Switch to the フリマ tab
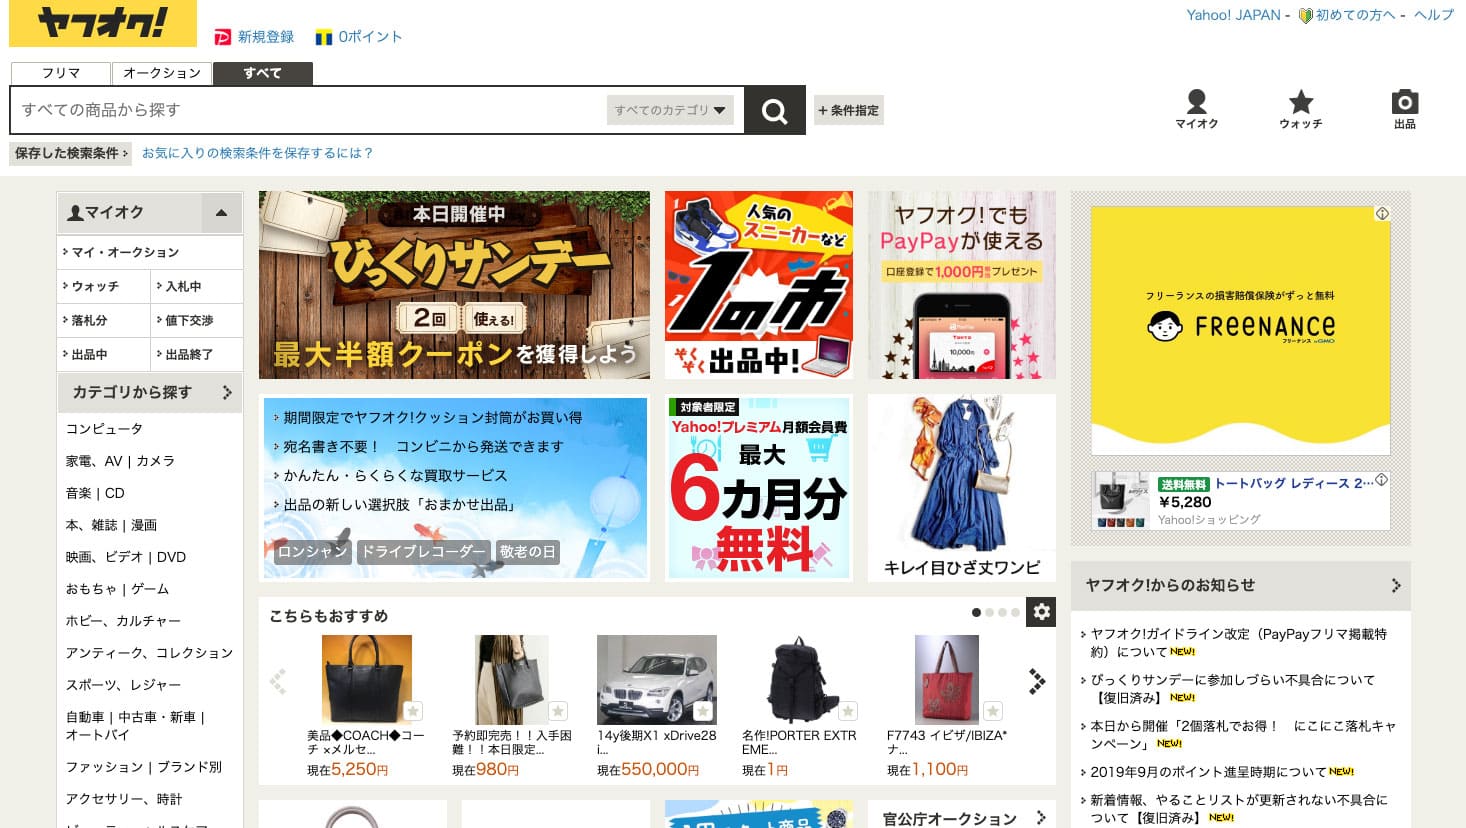Screen dimensions: 1466x828 click(x=61, y=73)
